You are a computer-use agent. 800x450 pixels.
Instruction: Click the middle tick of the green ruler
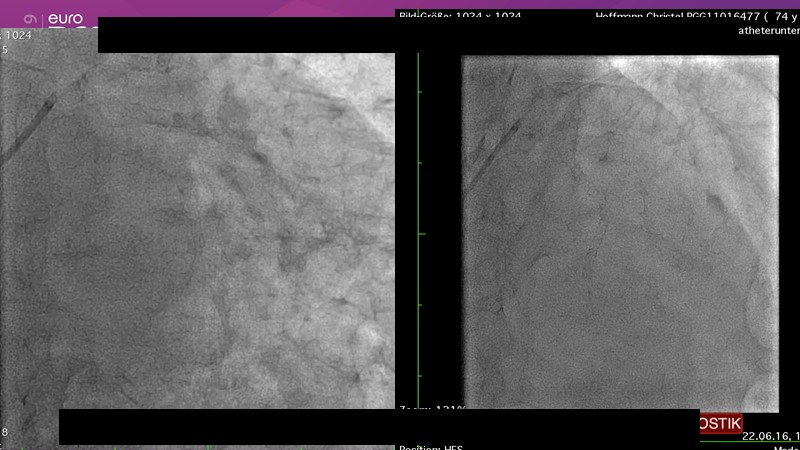(422, 234)
